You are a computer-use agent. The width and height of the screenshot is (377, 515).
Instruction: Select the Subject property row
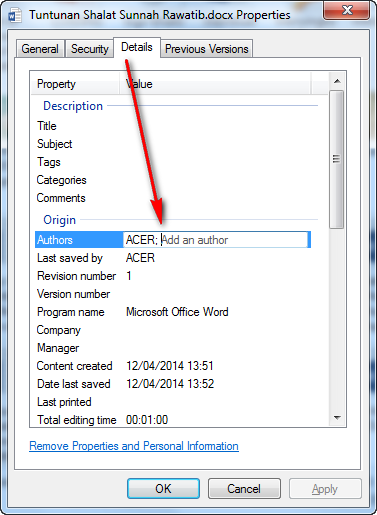coord(173,144)
